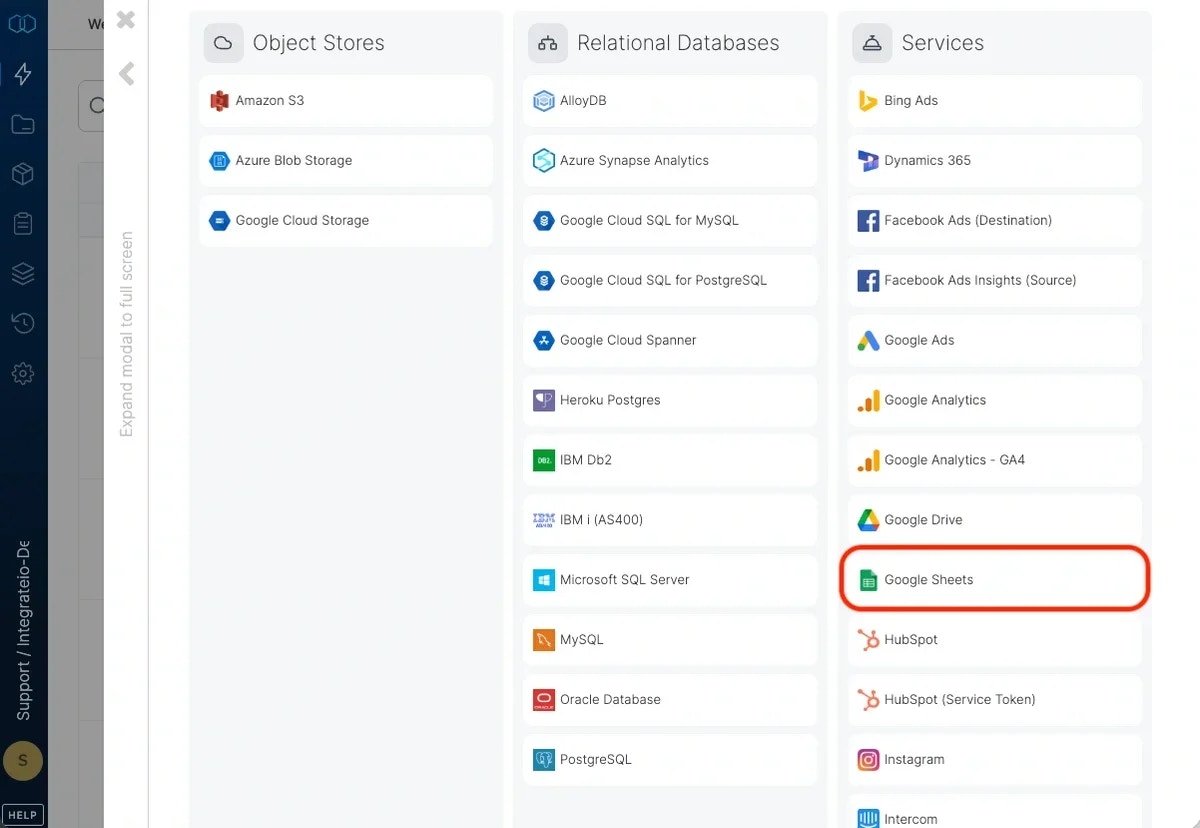
Task: Click the Google Cloud Spanner icon
Action: [x=544, y=341]
